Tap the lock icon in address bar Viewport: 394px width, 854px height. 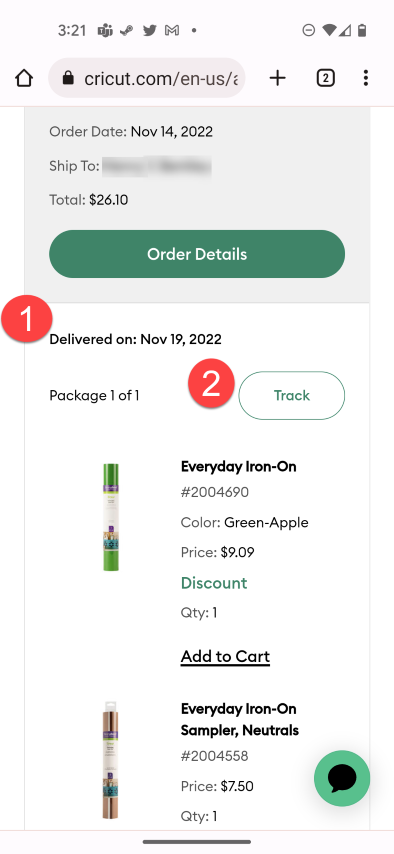pyautogui.click(x=68, y=78)
